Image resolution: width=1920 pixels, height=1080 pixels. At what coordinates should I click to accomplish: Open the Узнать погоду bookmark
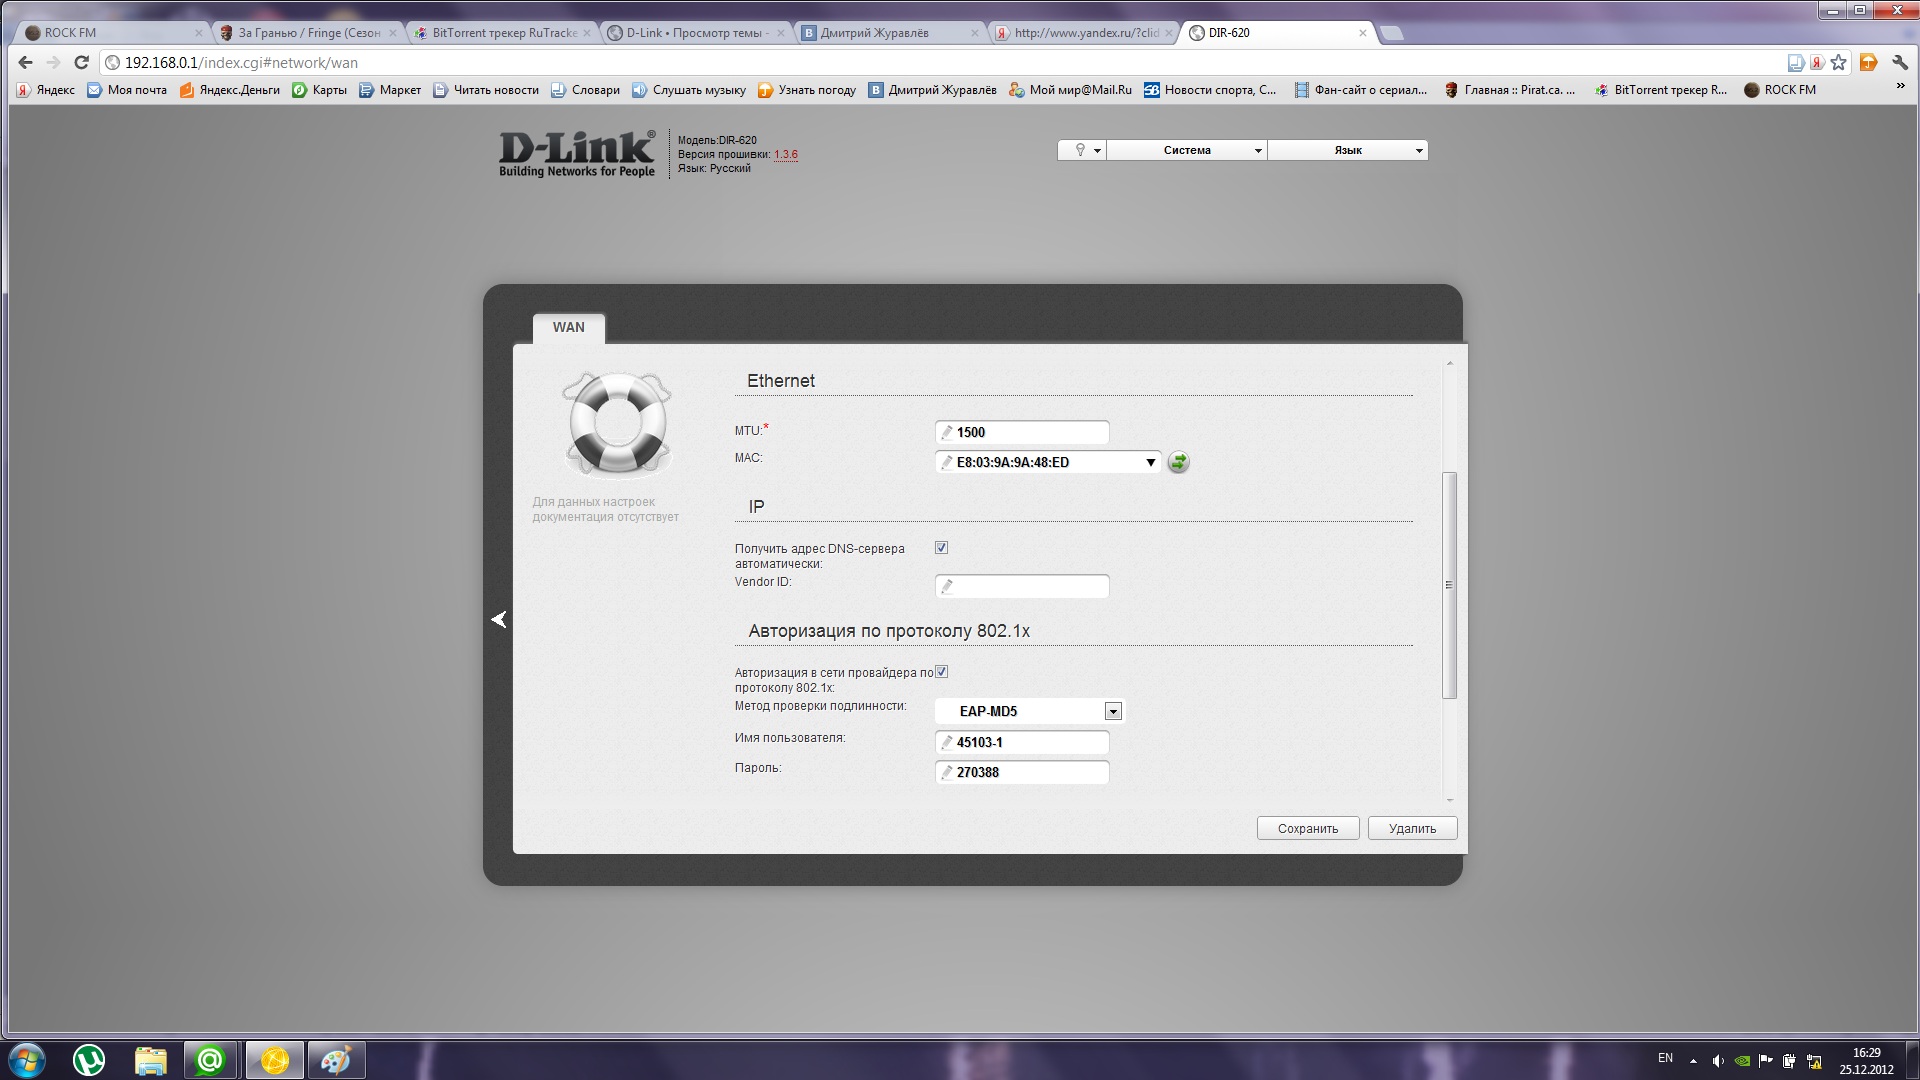pyautogui.click(x=807, y=90)
